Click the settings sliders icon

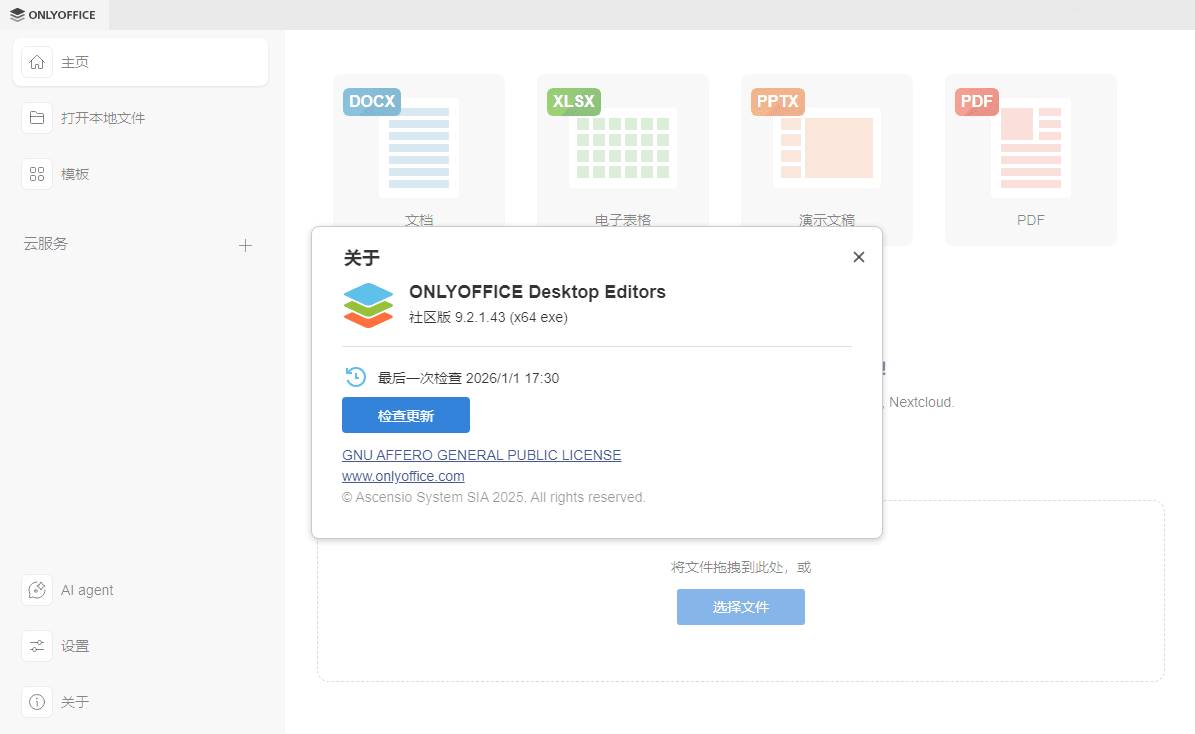(36, 646)
